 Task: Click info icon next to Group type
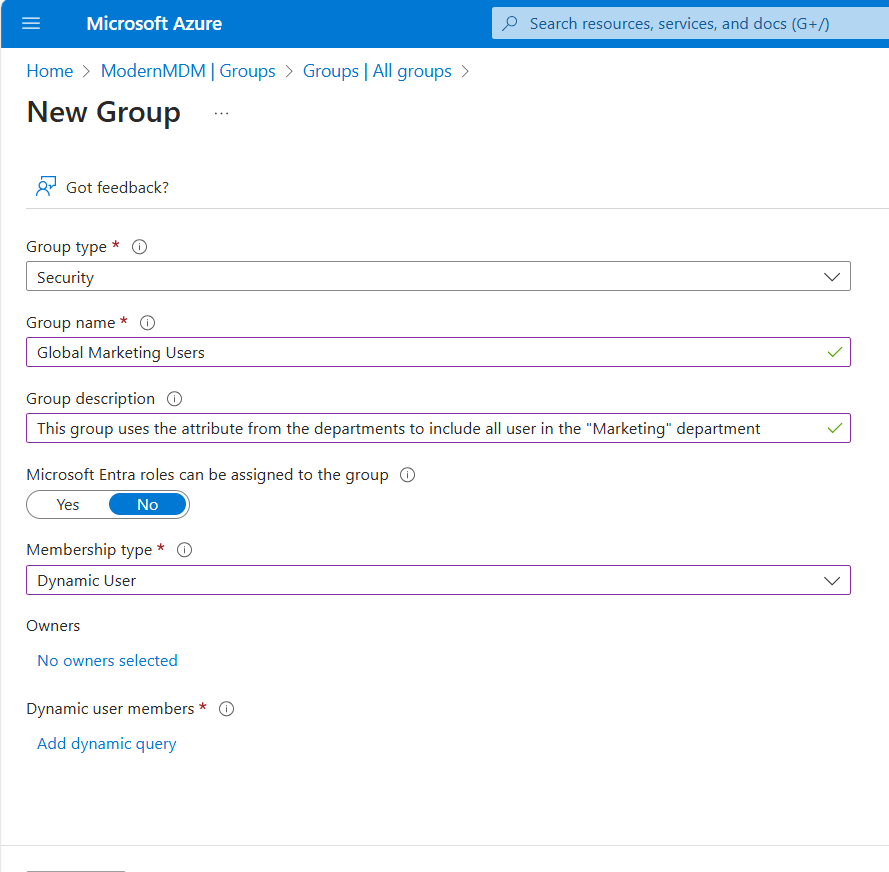[x=140, y=247]
